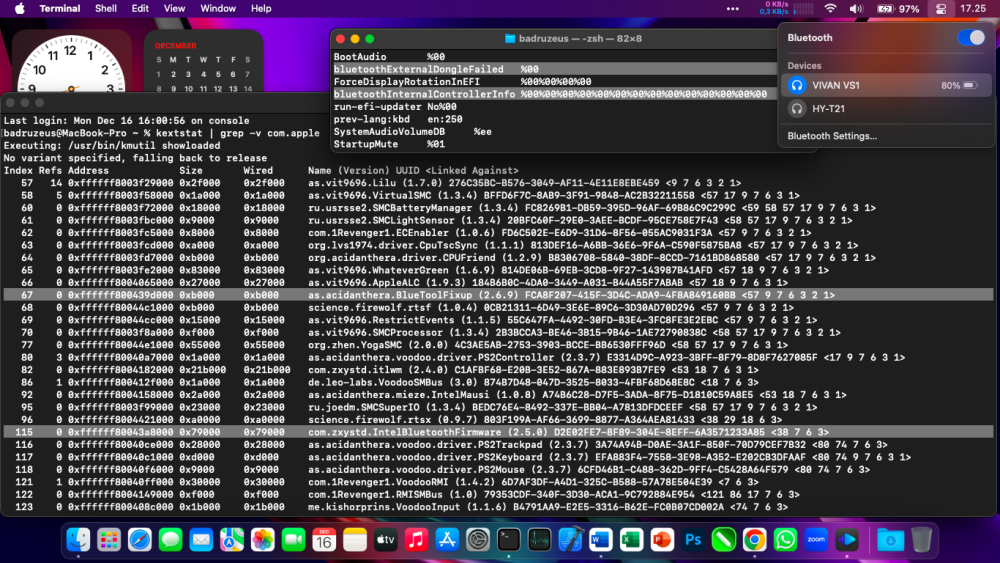The height and width of the screenshot is (563, 1000).
Task: Click the SystemAudioVolumeDB line
Action: (413, 131)
